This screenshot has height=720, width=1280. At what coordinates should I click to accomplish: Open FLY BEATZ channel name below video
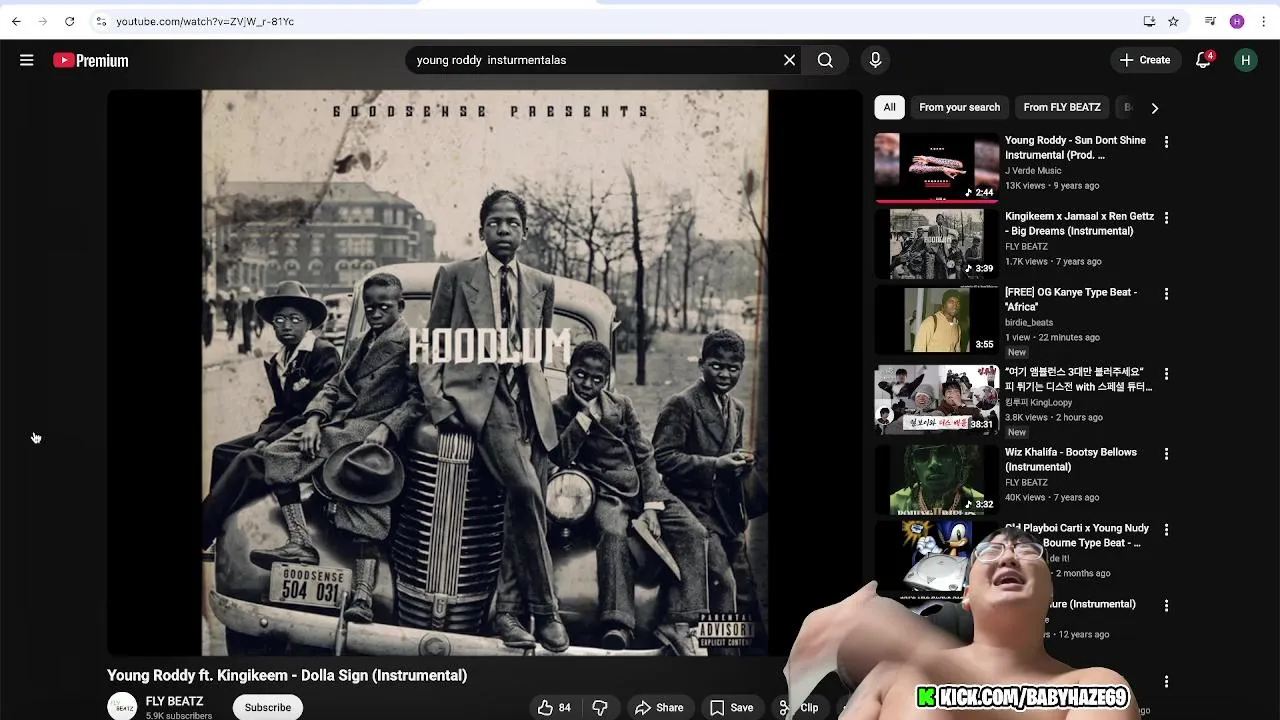pos(174,702)
